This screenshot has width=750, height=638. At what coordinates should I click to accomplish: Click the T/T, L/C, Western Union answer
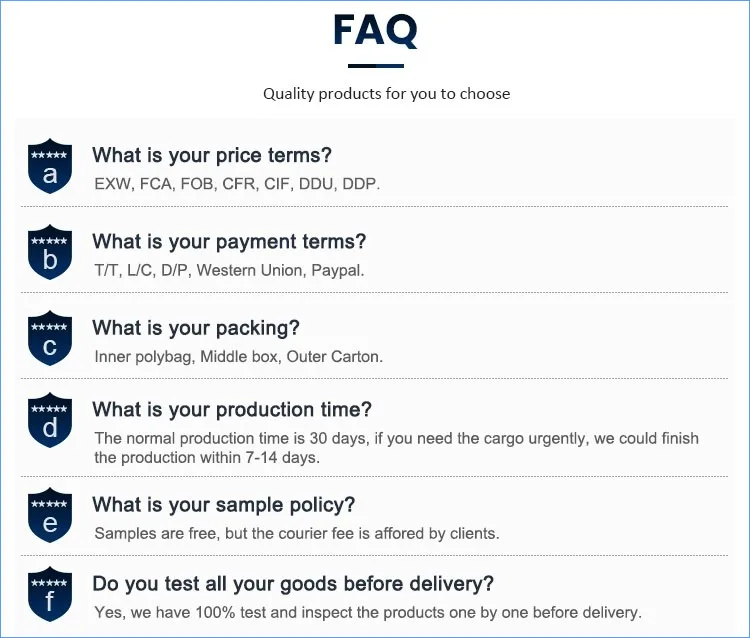[229, 270]
